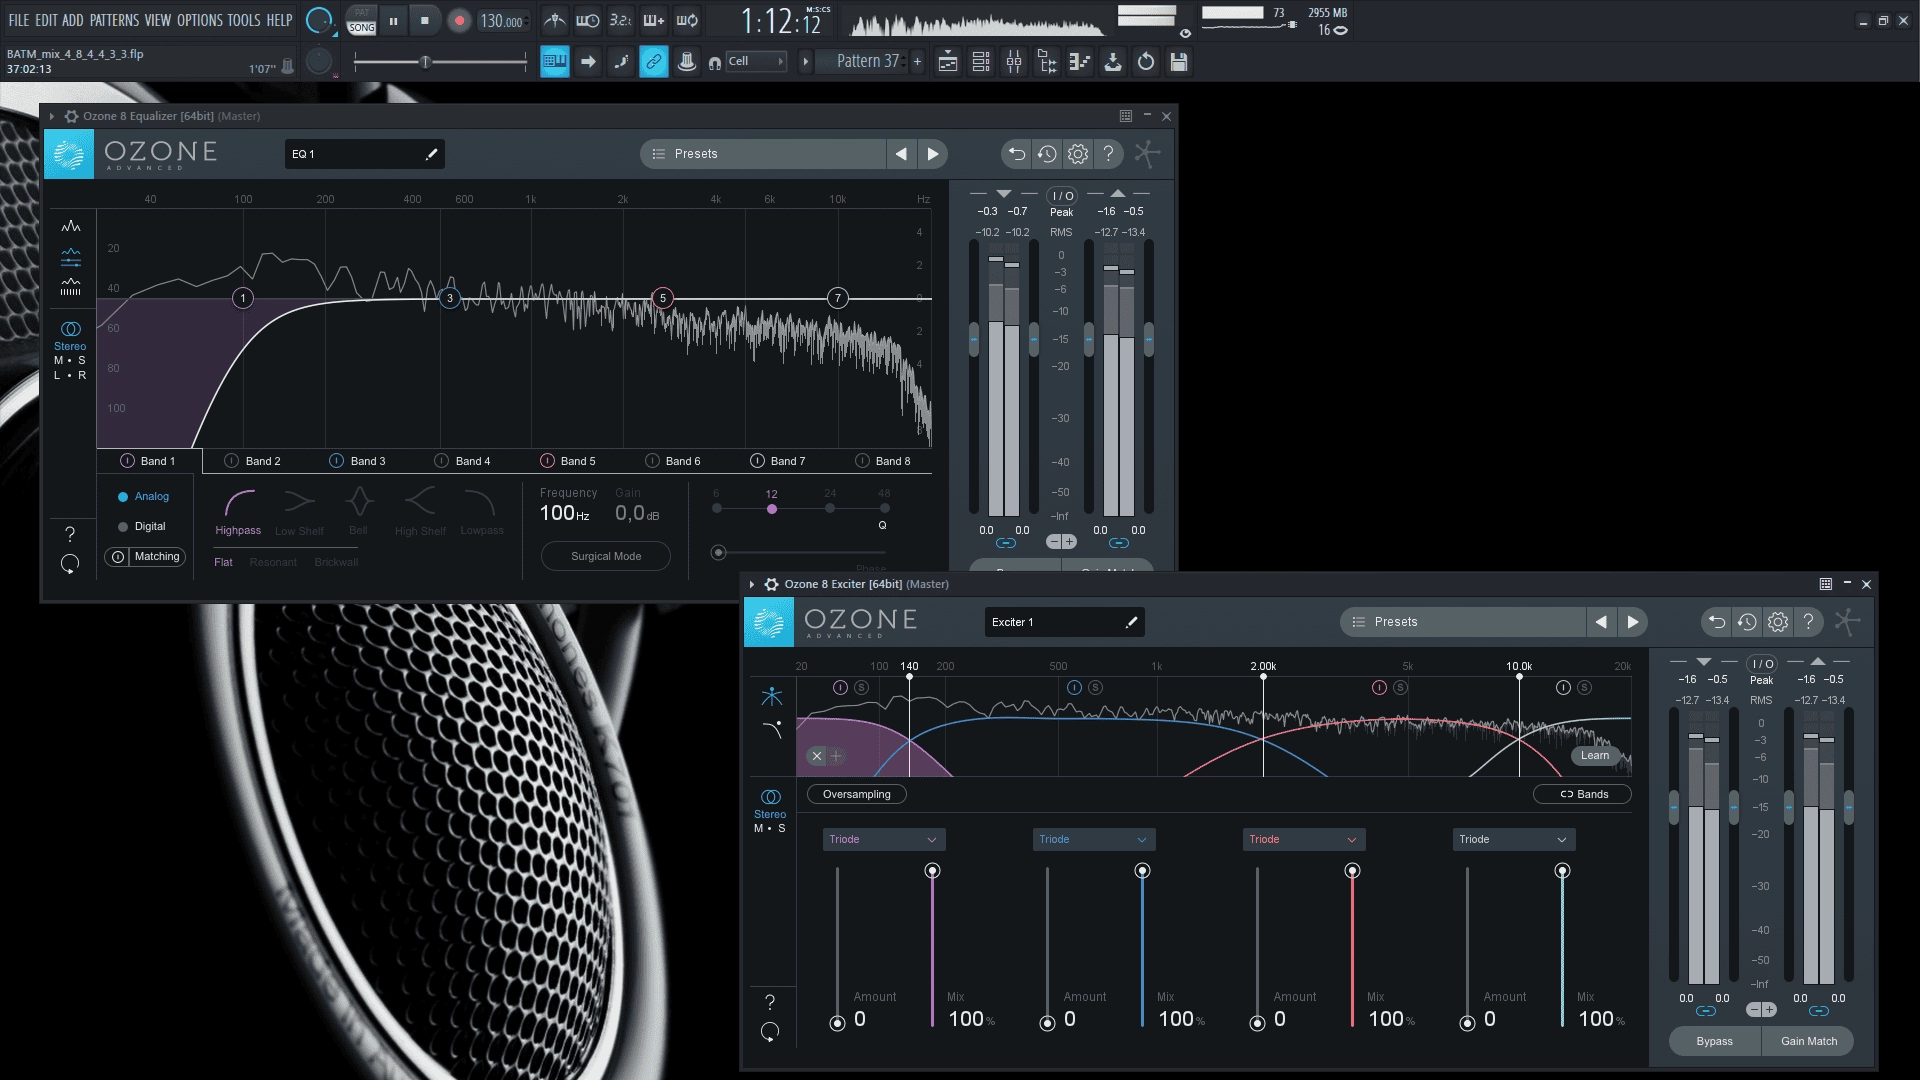Select Digital EQ mode
Viewport: 1920px width, 1080px height.
click(x=142, y=527)
